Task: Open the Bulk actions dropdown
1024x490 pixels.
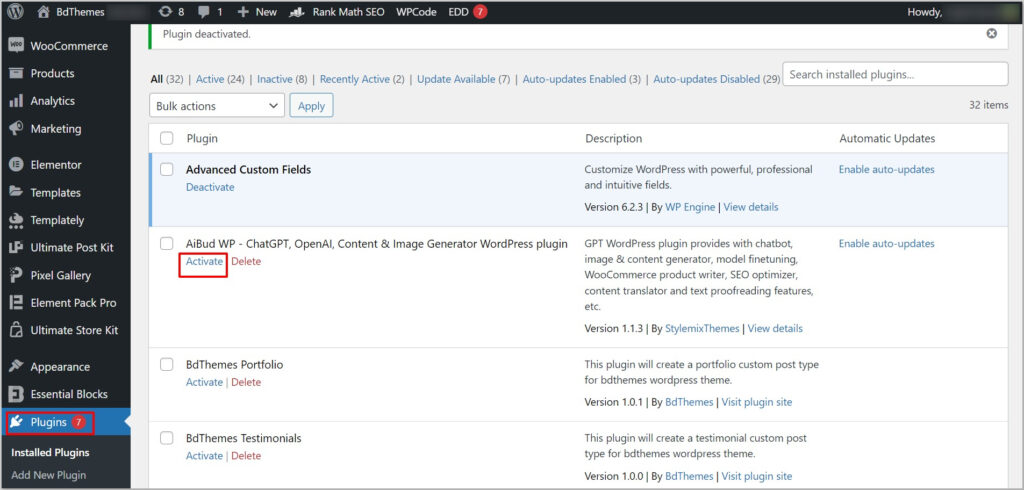Action: coord(217,106)
